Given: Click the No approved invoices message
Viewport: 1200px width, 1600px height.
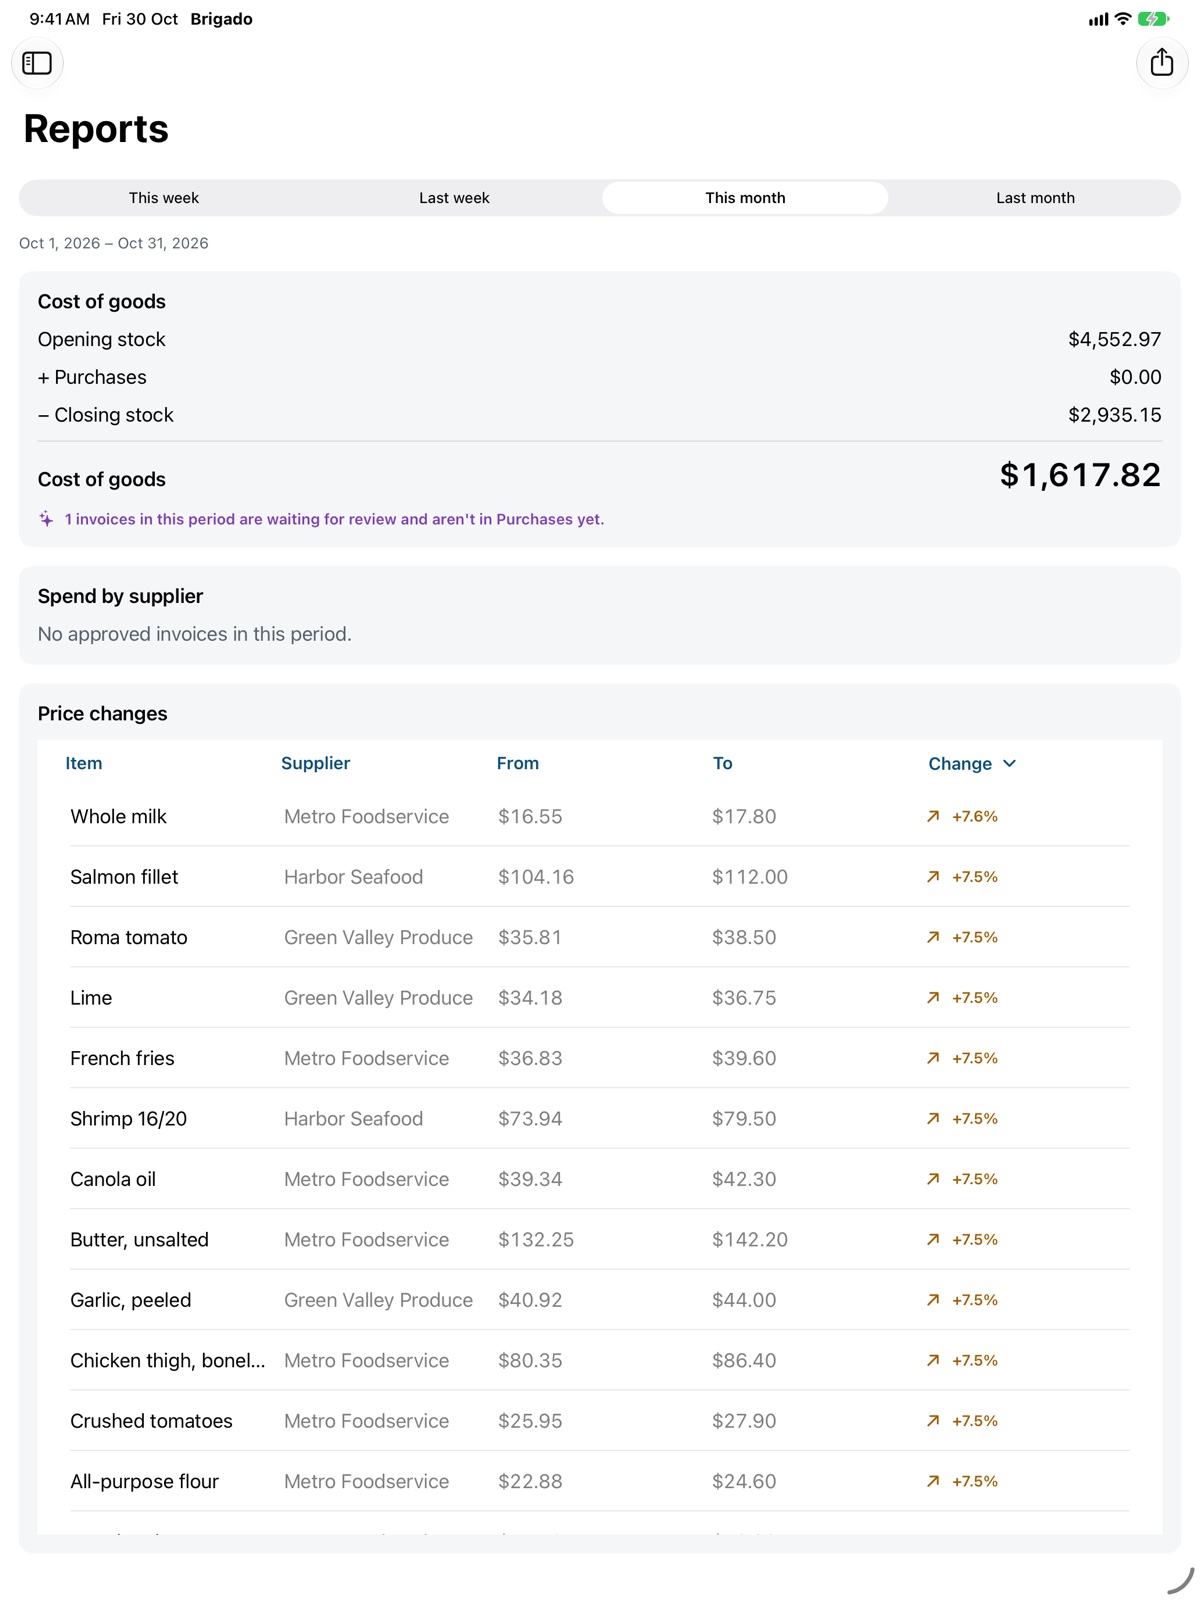Looking at the screenshot, I should point(194,634).
